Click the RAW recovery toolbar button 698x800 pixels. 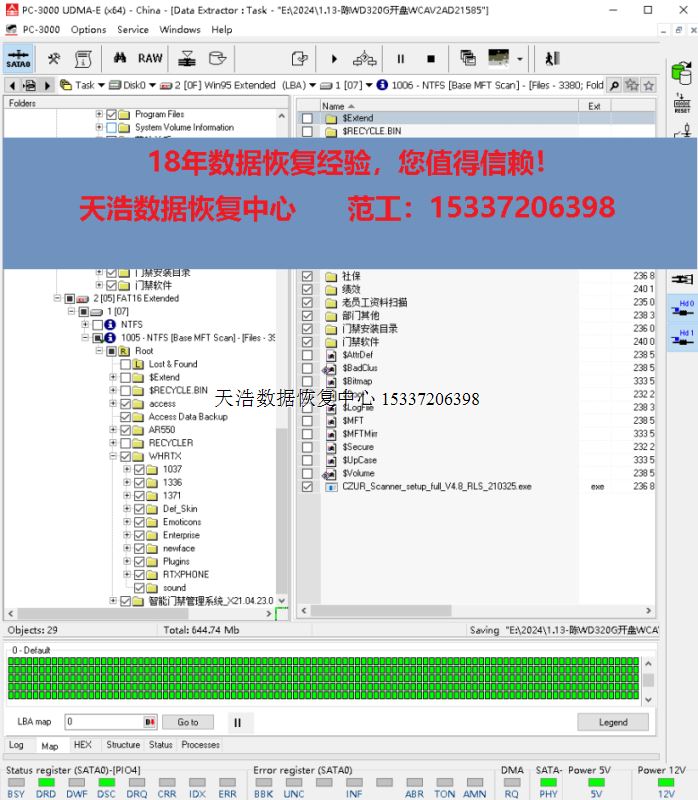click(150, 59)
